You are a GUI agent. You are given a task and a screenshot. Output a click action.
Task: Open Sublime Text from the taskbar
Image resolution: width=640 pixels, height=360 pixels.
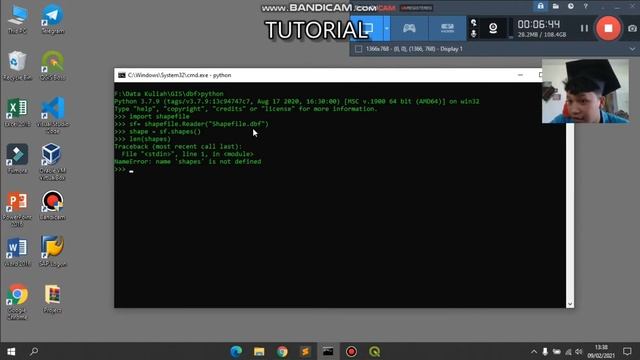(305, 351)
